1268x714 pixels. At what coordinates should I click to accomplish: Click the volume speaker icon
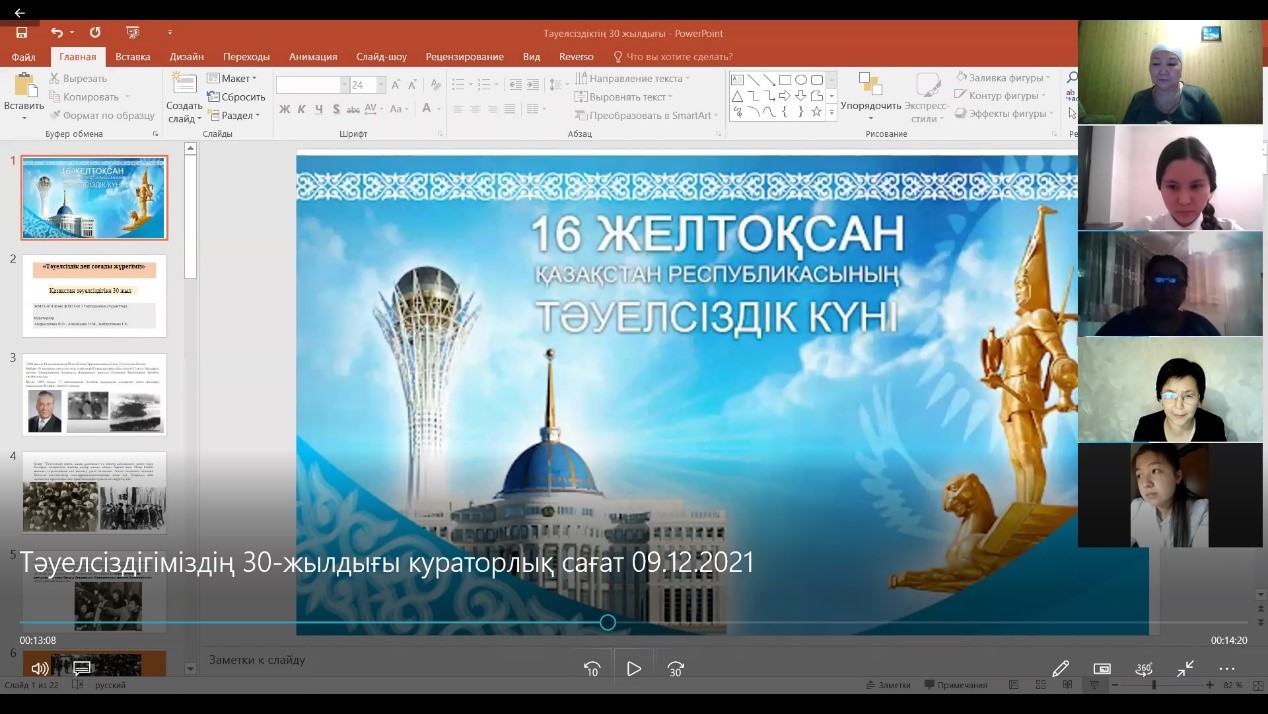pyautogui.click(x=39, y=668)
